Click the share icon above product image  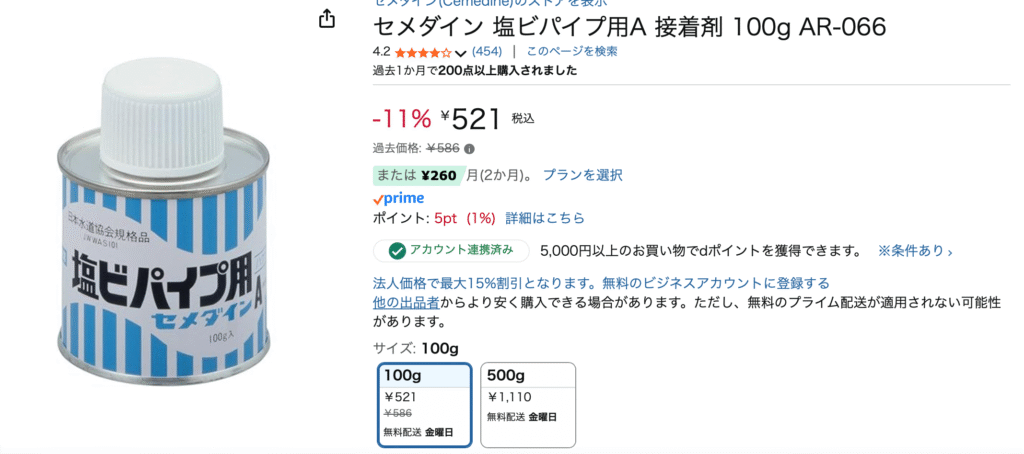click(x=327, y=19)
